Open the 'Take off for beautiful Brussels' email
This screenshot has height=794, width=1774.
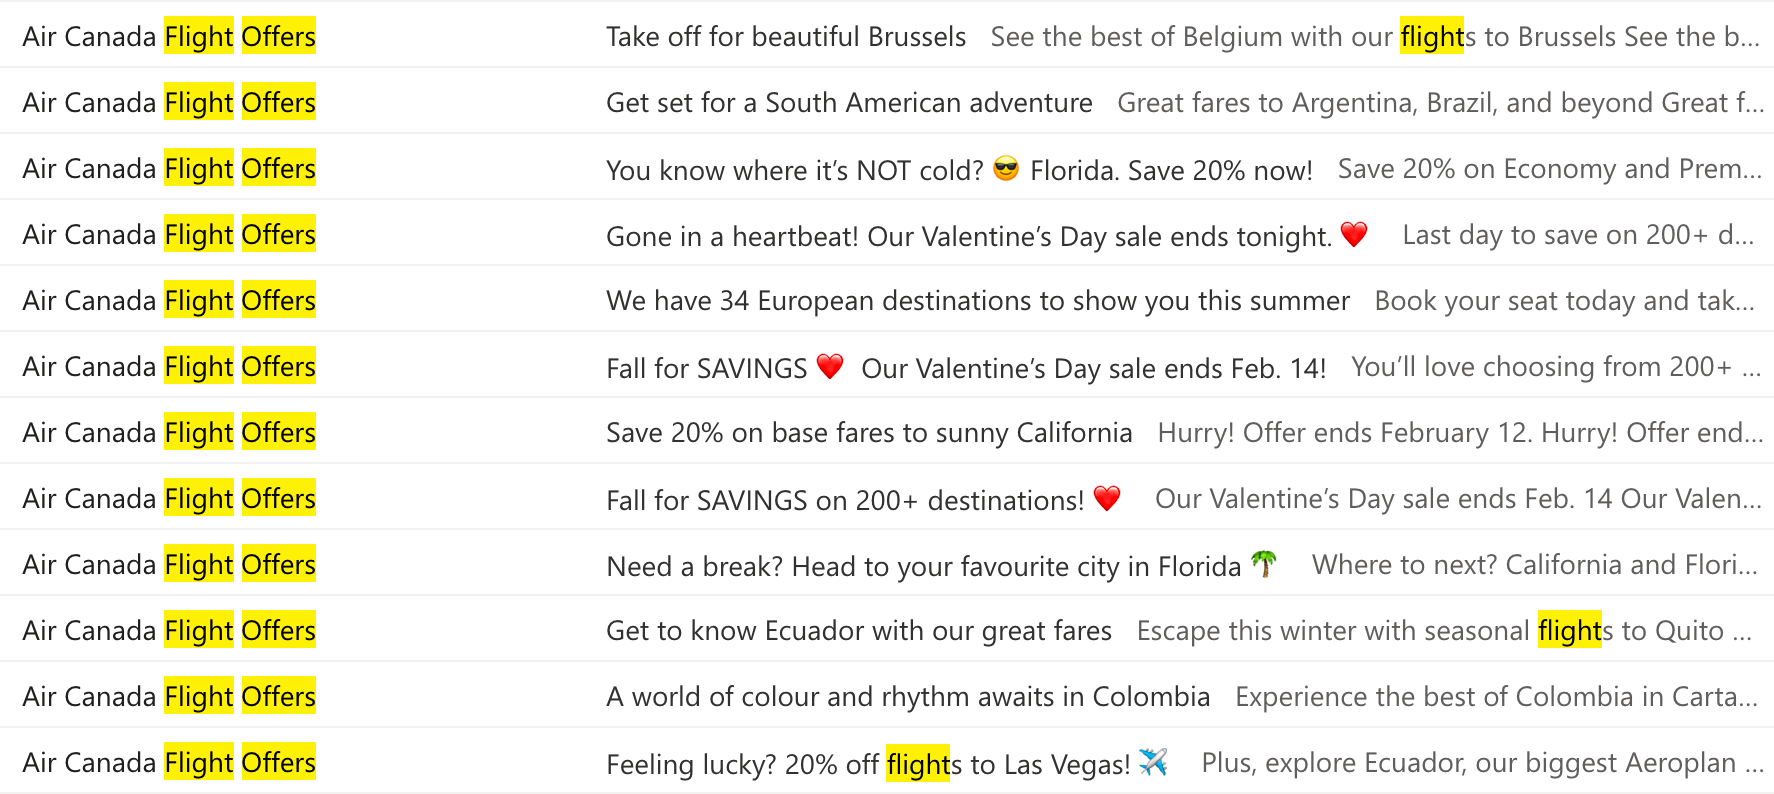pos(887,35)
